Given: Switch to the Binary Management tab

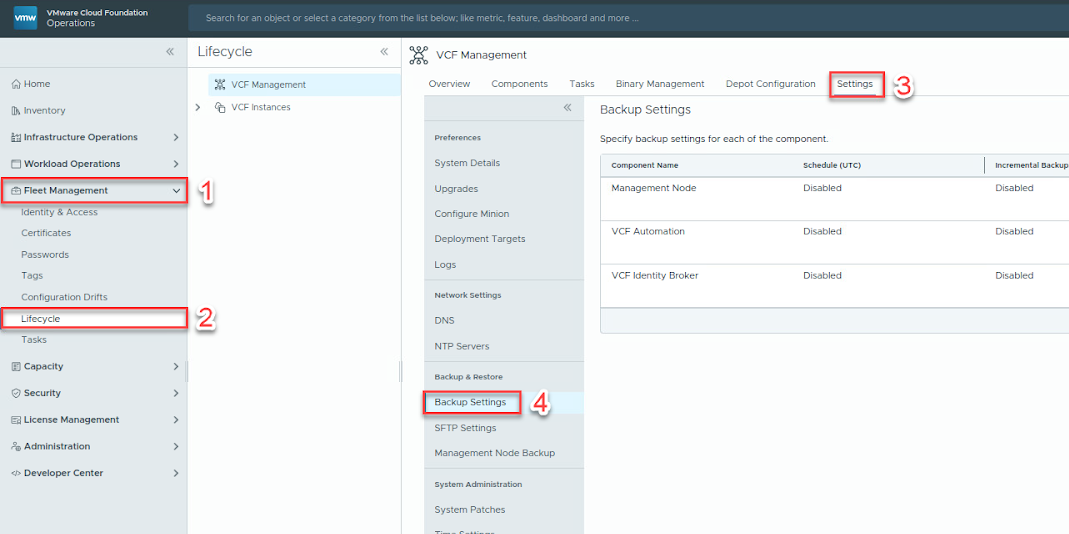Looking at the screenshot, I should (x=660, y=84).
